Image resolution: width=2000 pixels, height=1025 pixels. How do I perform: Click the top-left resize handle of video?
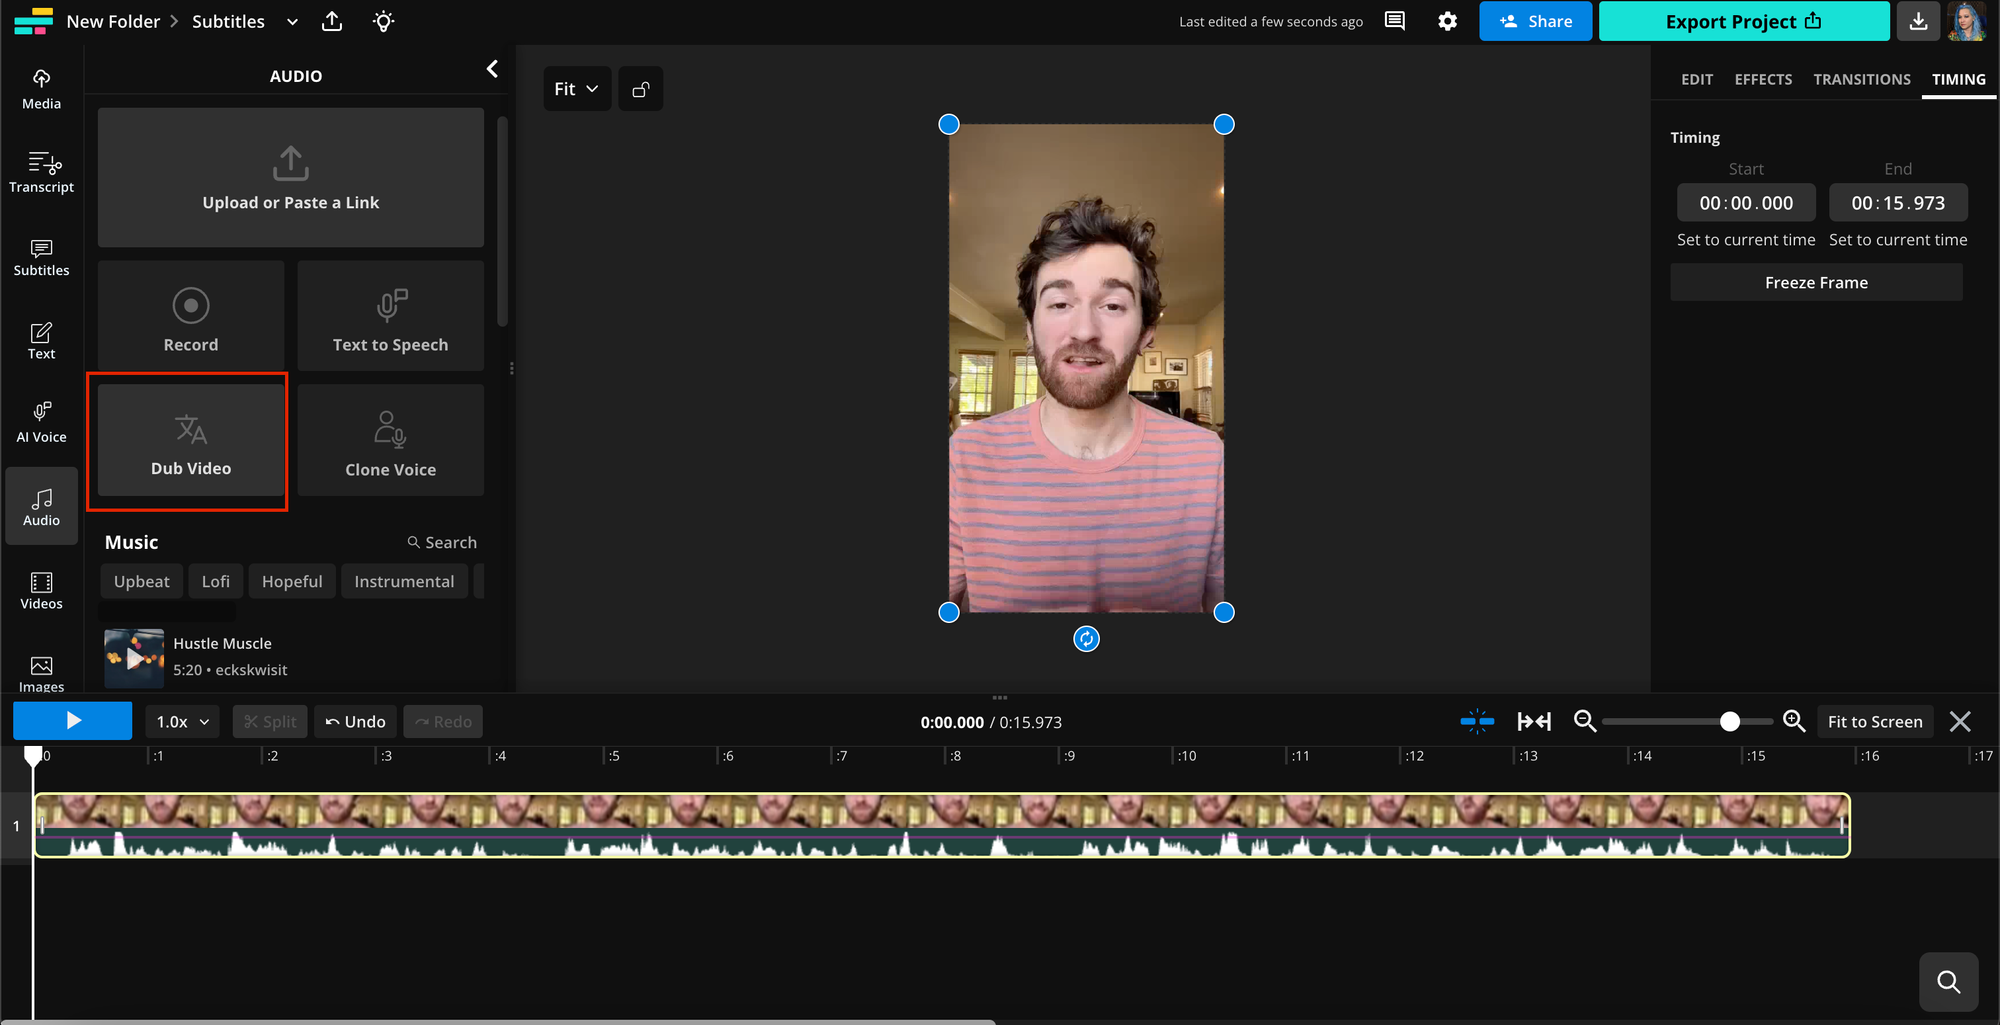[949, 124]
